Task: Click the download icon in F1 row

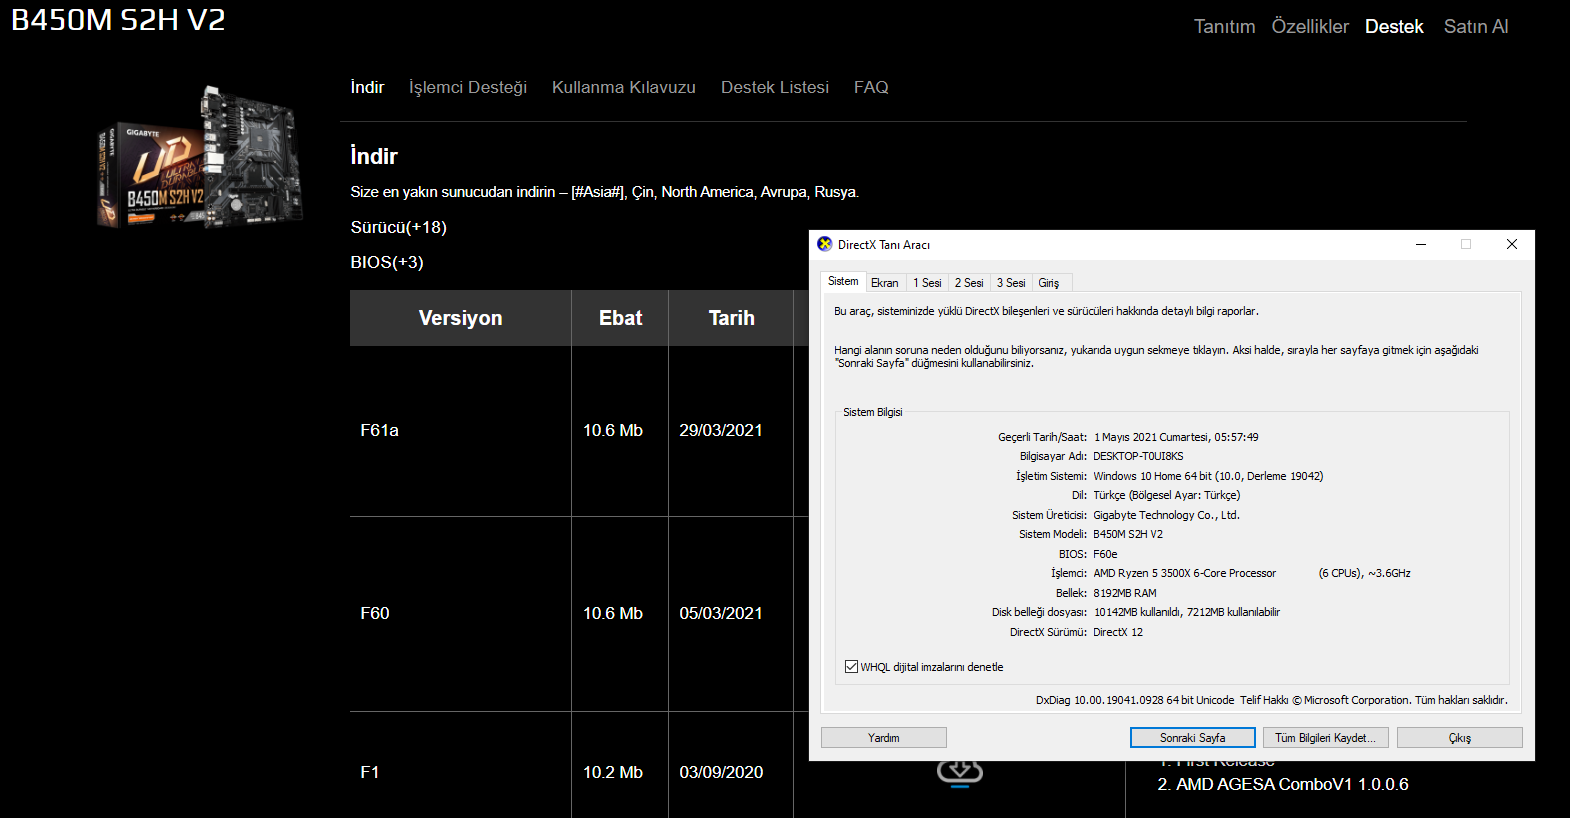Action: [x=960, y=773]
